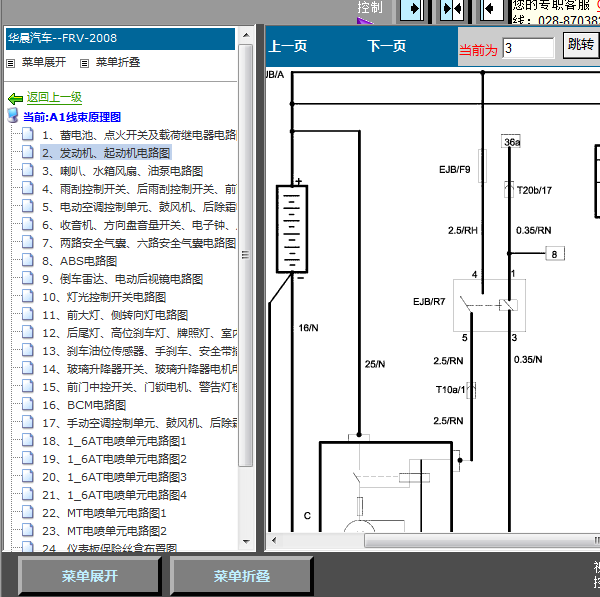Click 返回上一级 link
Image resolution: width=600 pixels, height=597 pixels.
54,97
